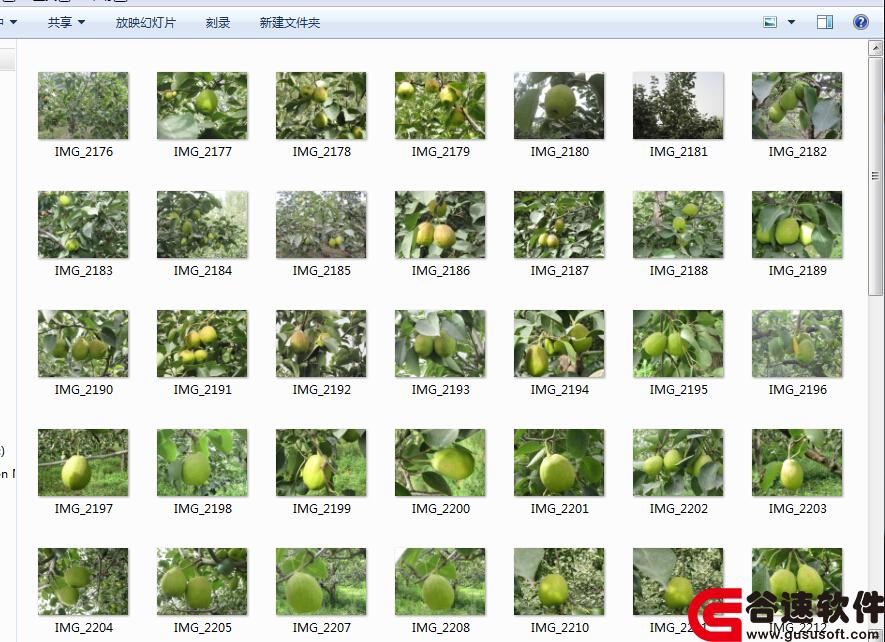Click 放映幻灯片 slideshow button

click(146, 23)
